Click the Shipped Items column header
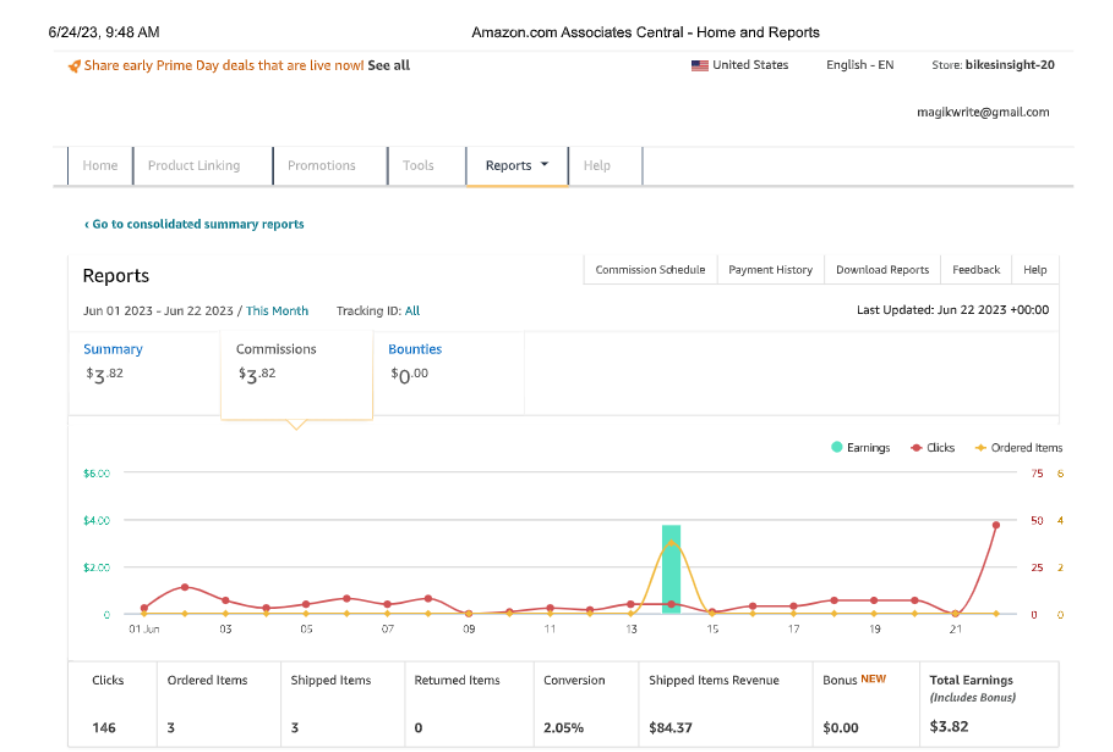The width and height of the screenshot is (1113, 752). click(331, 680)
